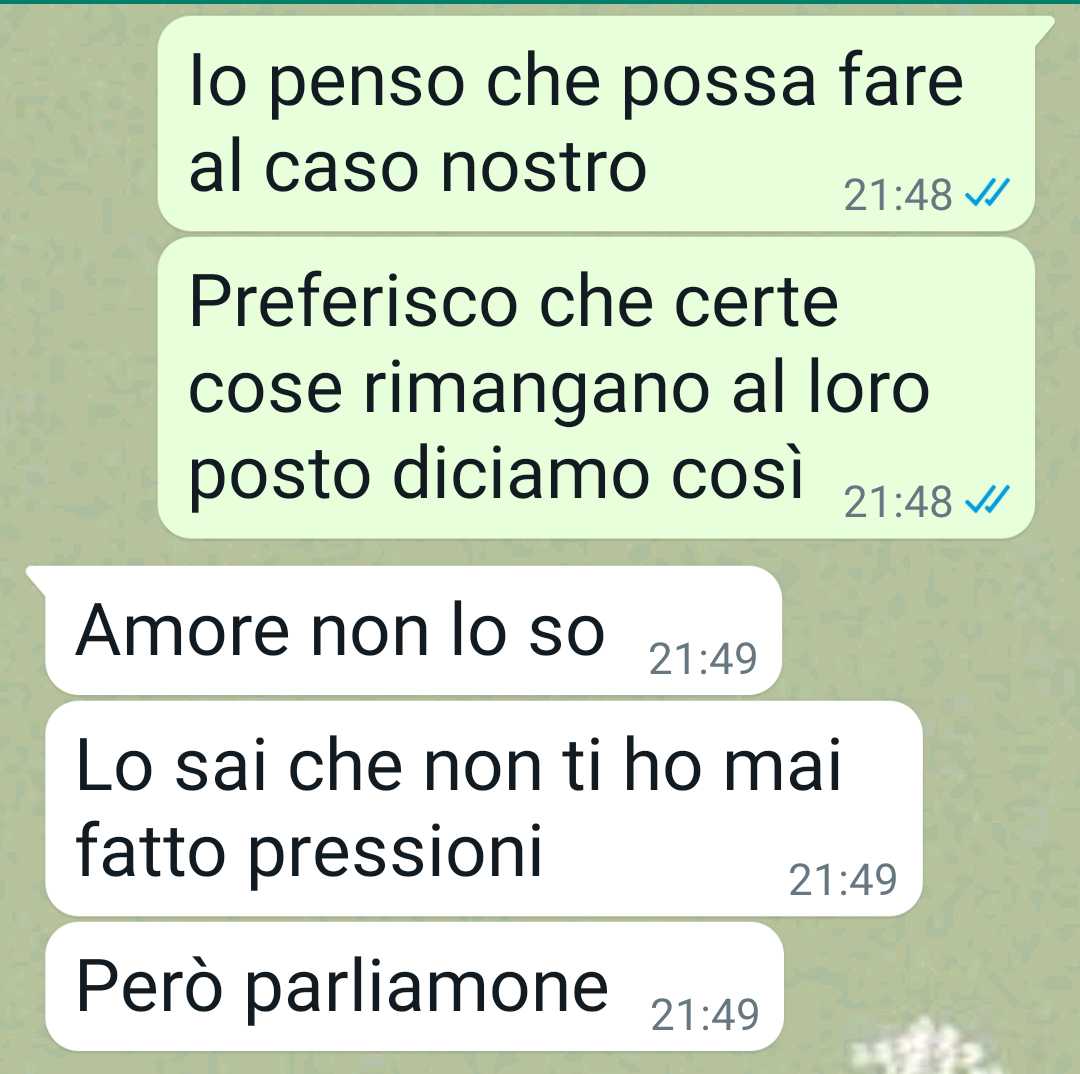
Task: Select the message "Io penso che possa fare"
Action: pos(596,123)
